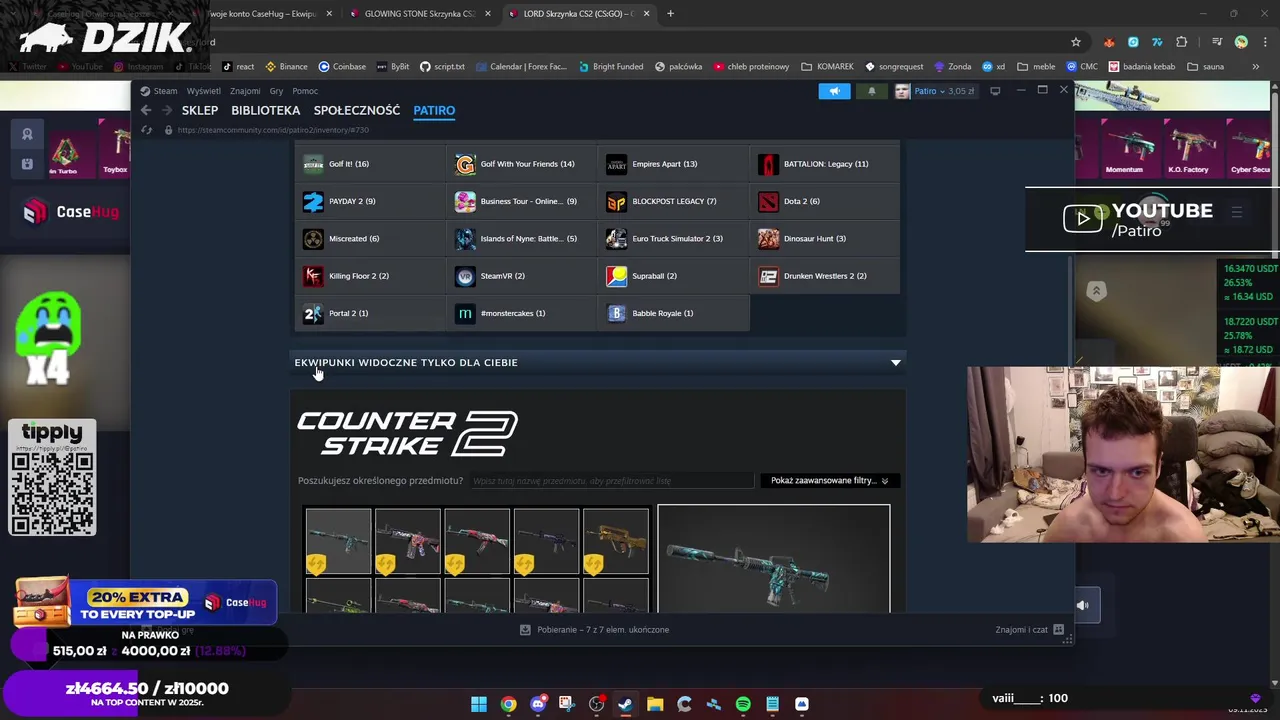This screenshot has height=720, width=1280.
Task: Select BATTALION: Legacy (11) inventory
Action: pyautogui.click(x=826, y=164)
